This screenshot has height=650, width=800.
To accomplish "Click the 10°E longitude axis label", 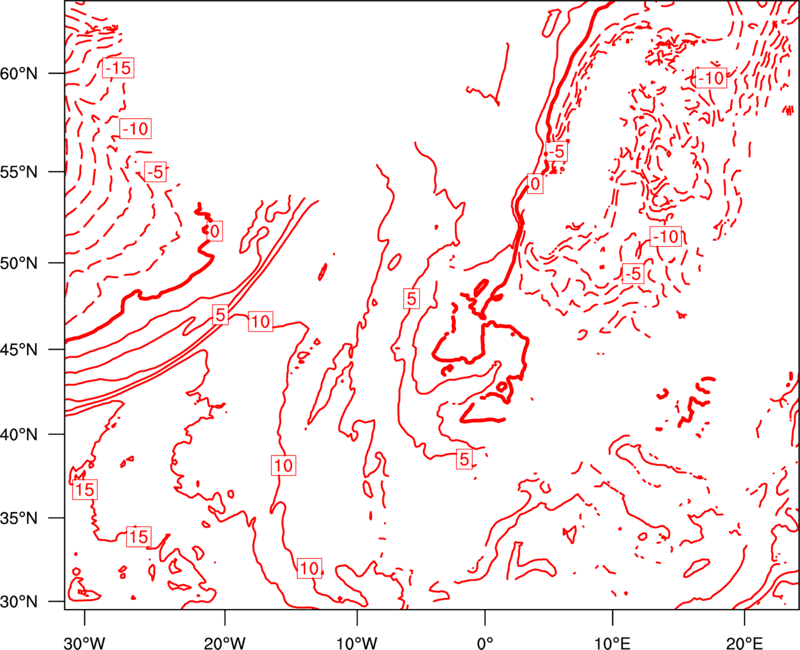I will click(612, 643).
